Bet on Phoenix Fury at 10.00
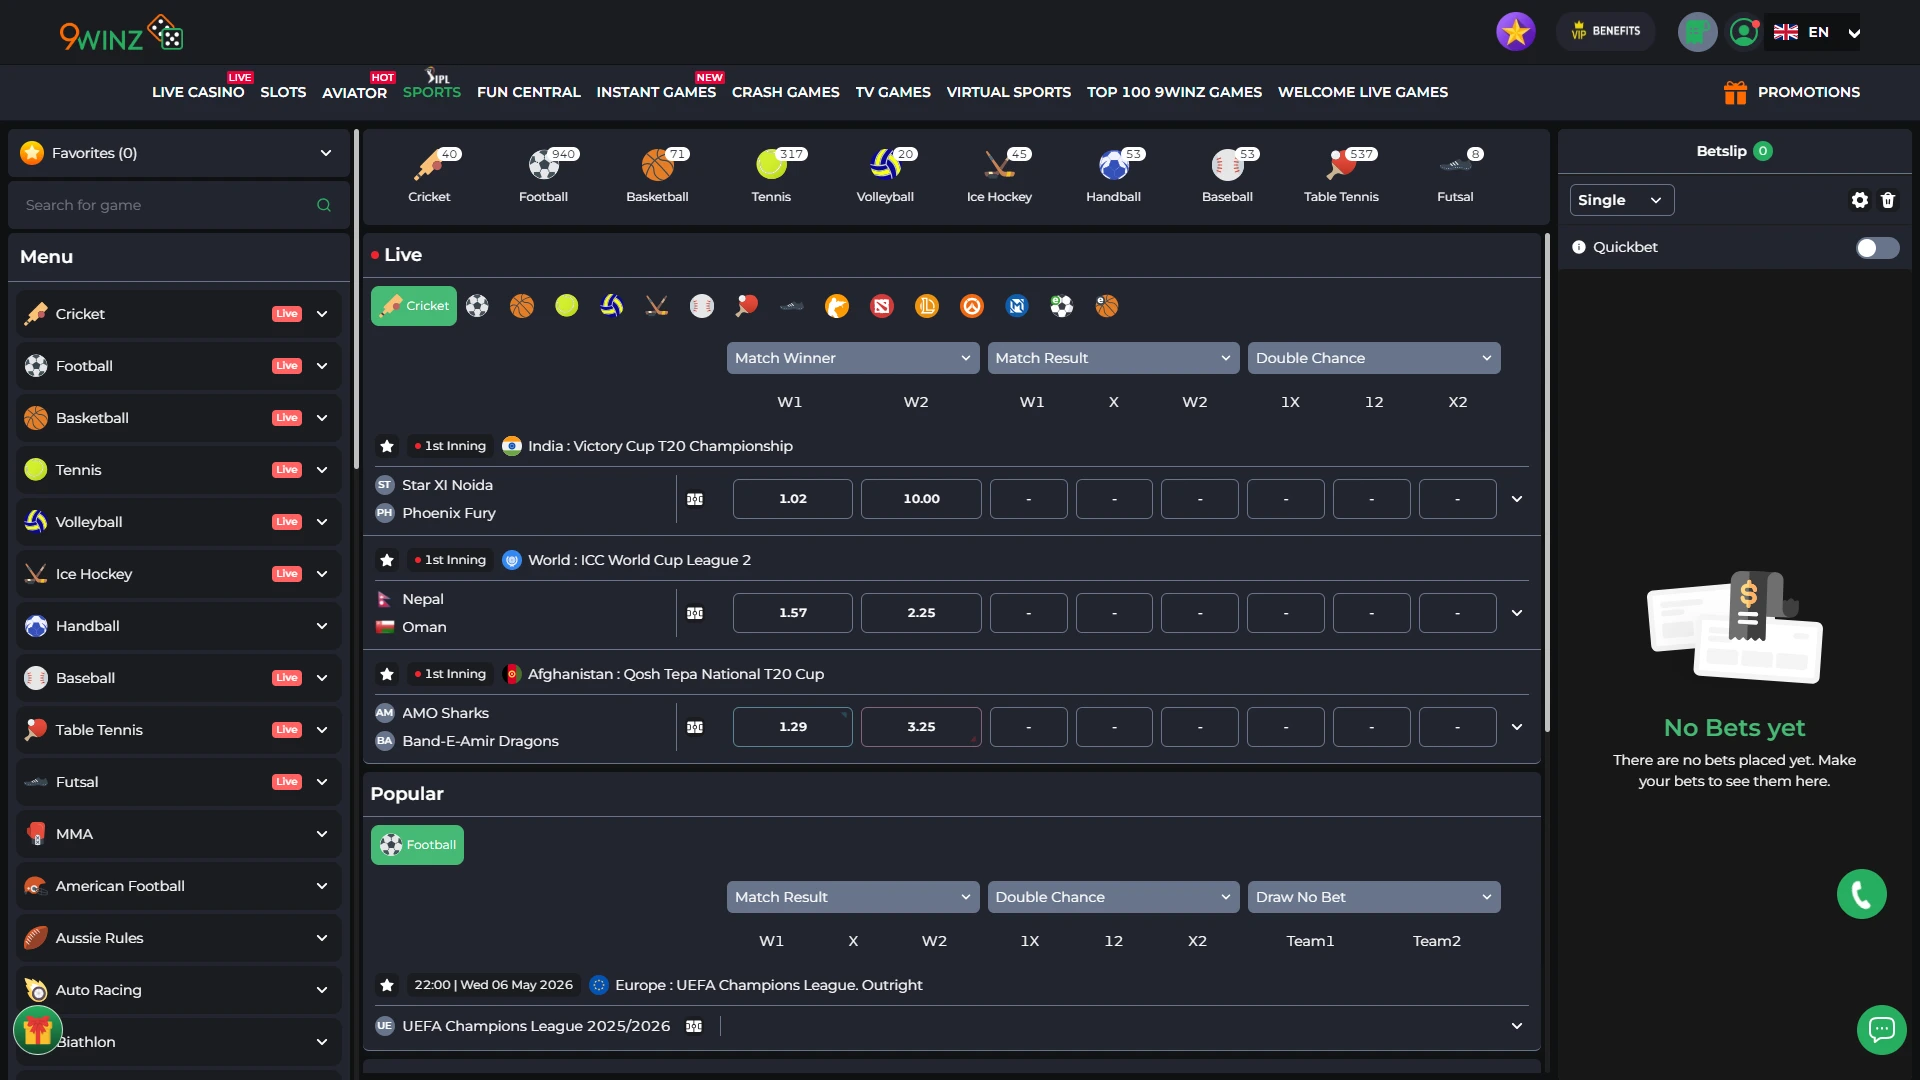Screen dimensions: 1920x1080 click(921, 499)
